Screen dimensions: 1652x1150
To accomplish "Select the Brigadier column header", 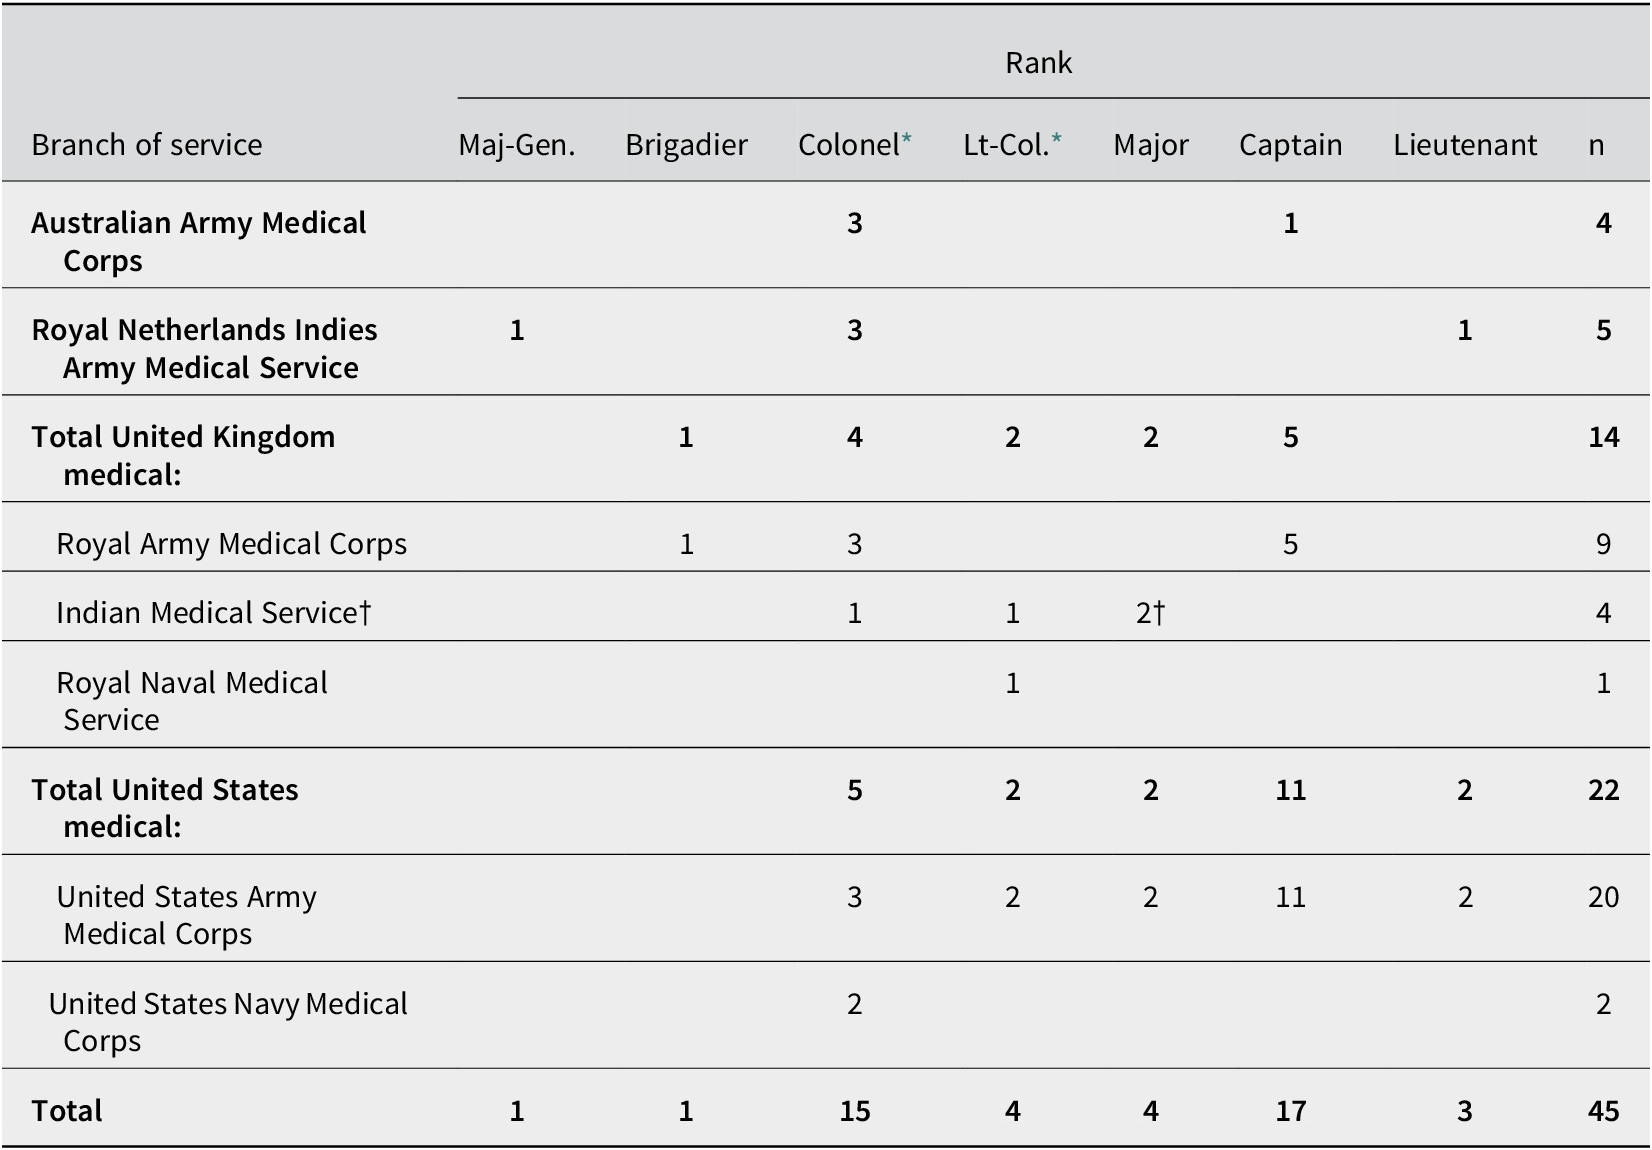I will click(x=686, y=145).
